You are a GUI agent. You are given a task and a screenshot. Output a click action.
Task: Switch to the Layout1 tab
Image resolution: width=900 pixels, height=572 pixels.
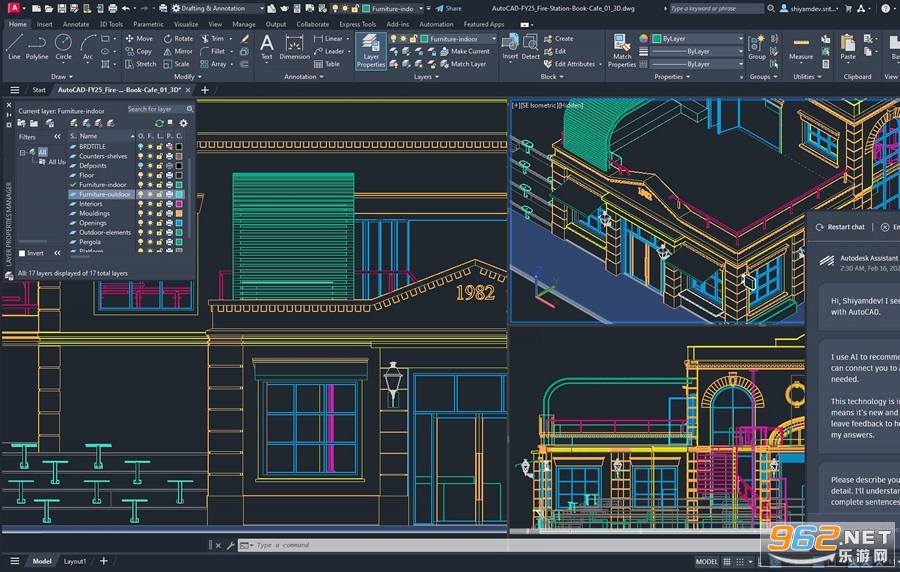[75, 561]
